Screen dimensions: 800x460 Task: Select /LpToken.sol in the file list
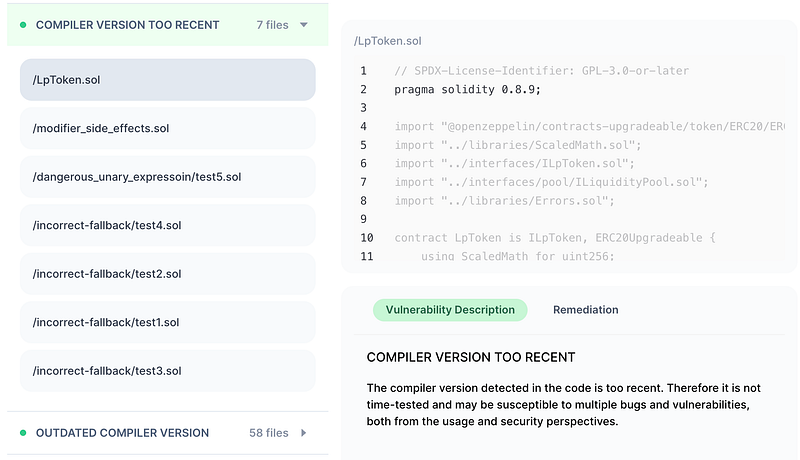click(167, 80)
